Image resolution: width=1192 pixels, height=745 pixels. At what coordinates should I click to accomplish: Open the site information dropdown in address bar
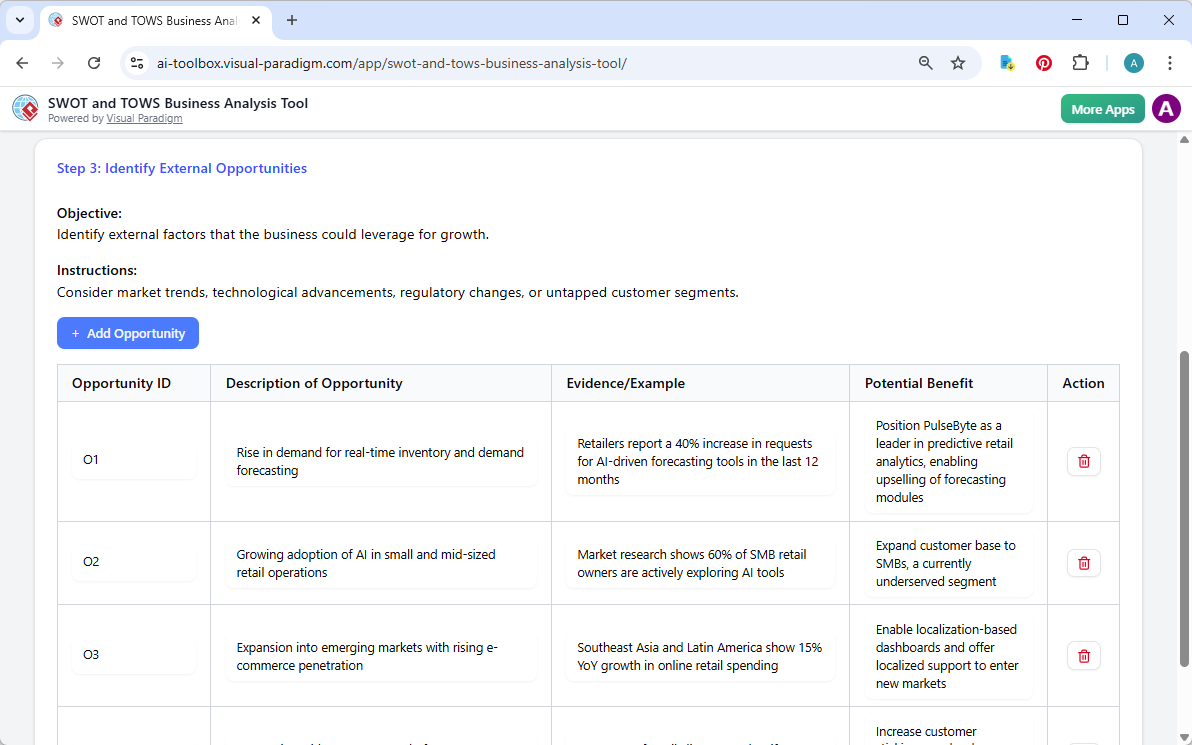tap(136, 62)
